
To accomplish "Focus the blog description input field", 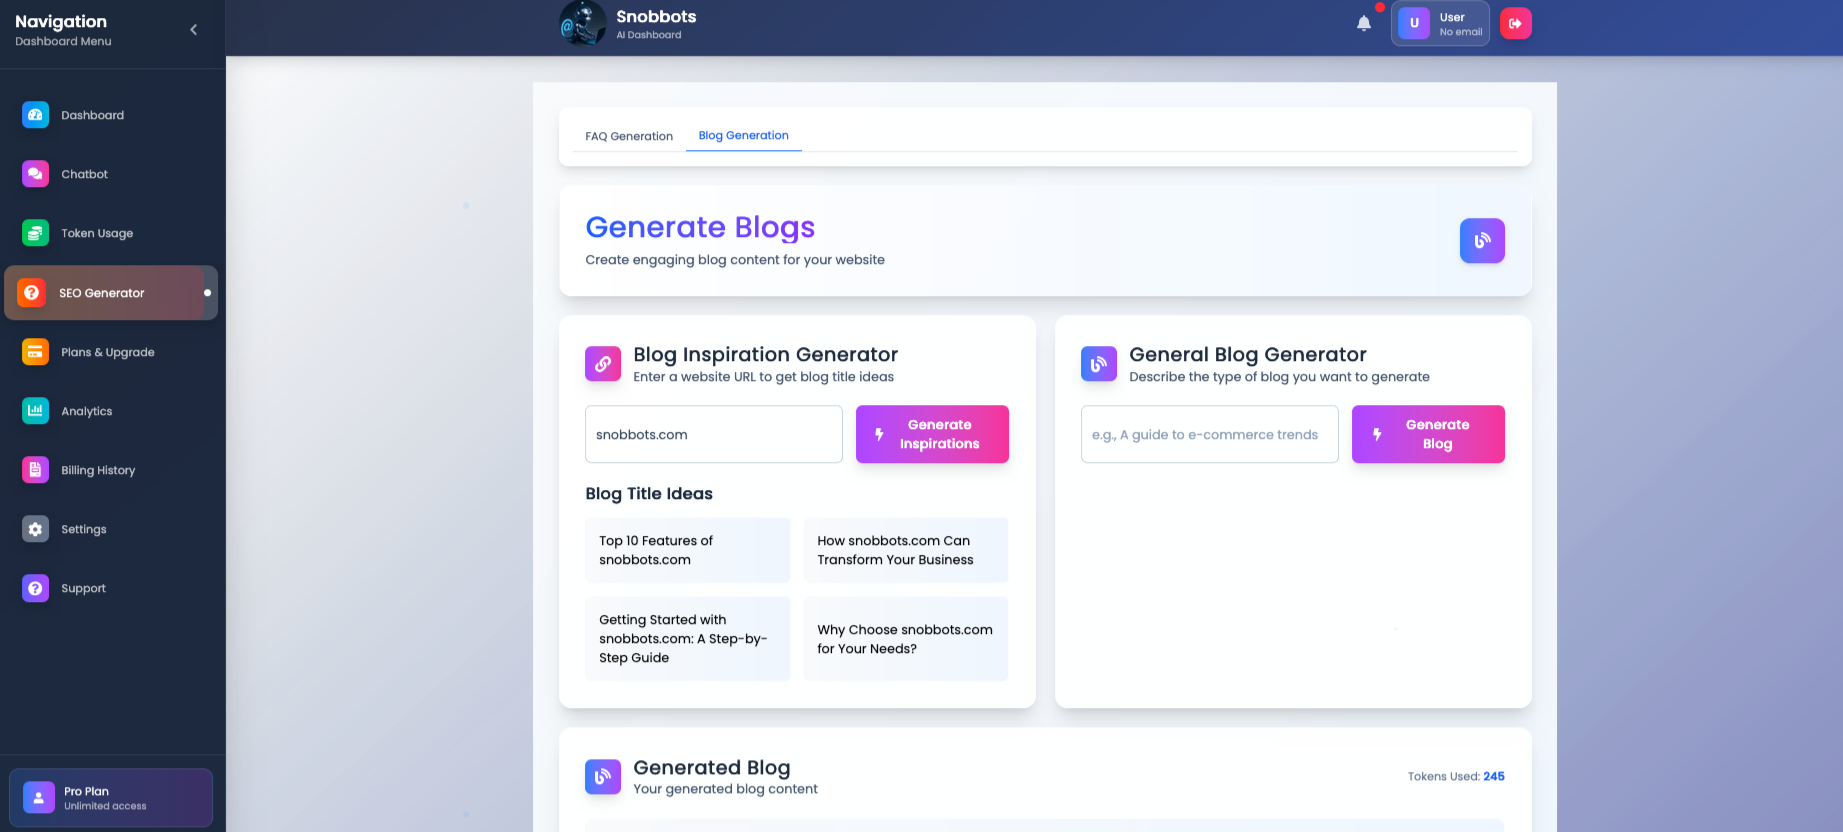I will click(1208, 434).
